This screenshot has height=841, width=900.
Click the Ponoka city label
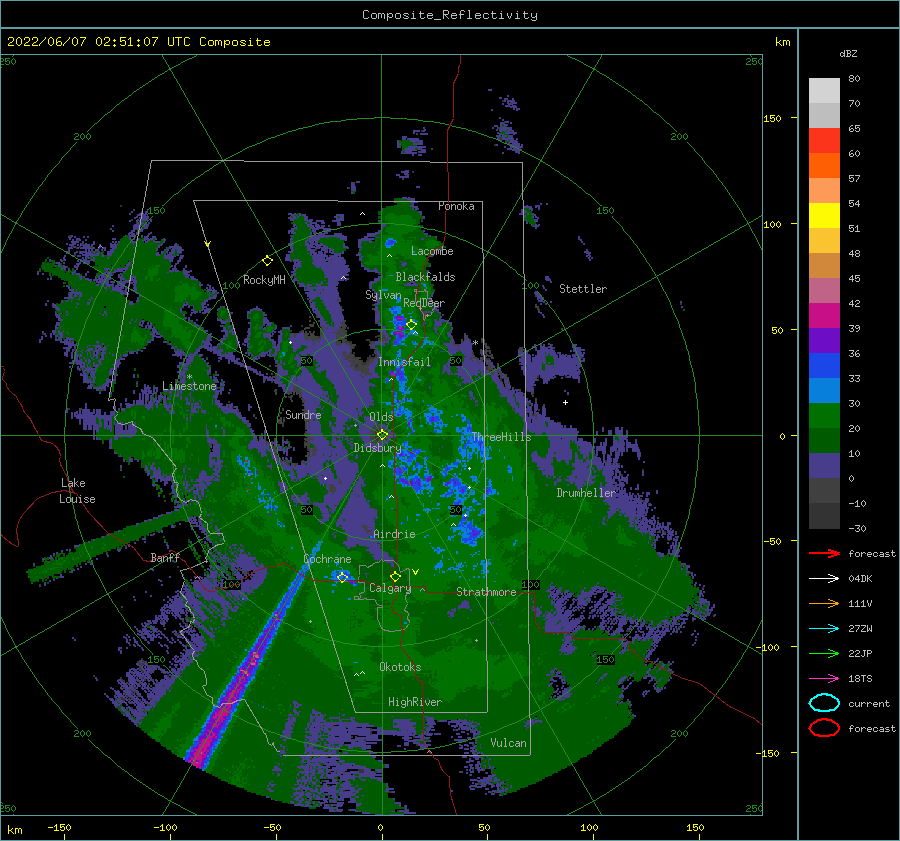click(456, 206)
